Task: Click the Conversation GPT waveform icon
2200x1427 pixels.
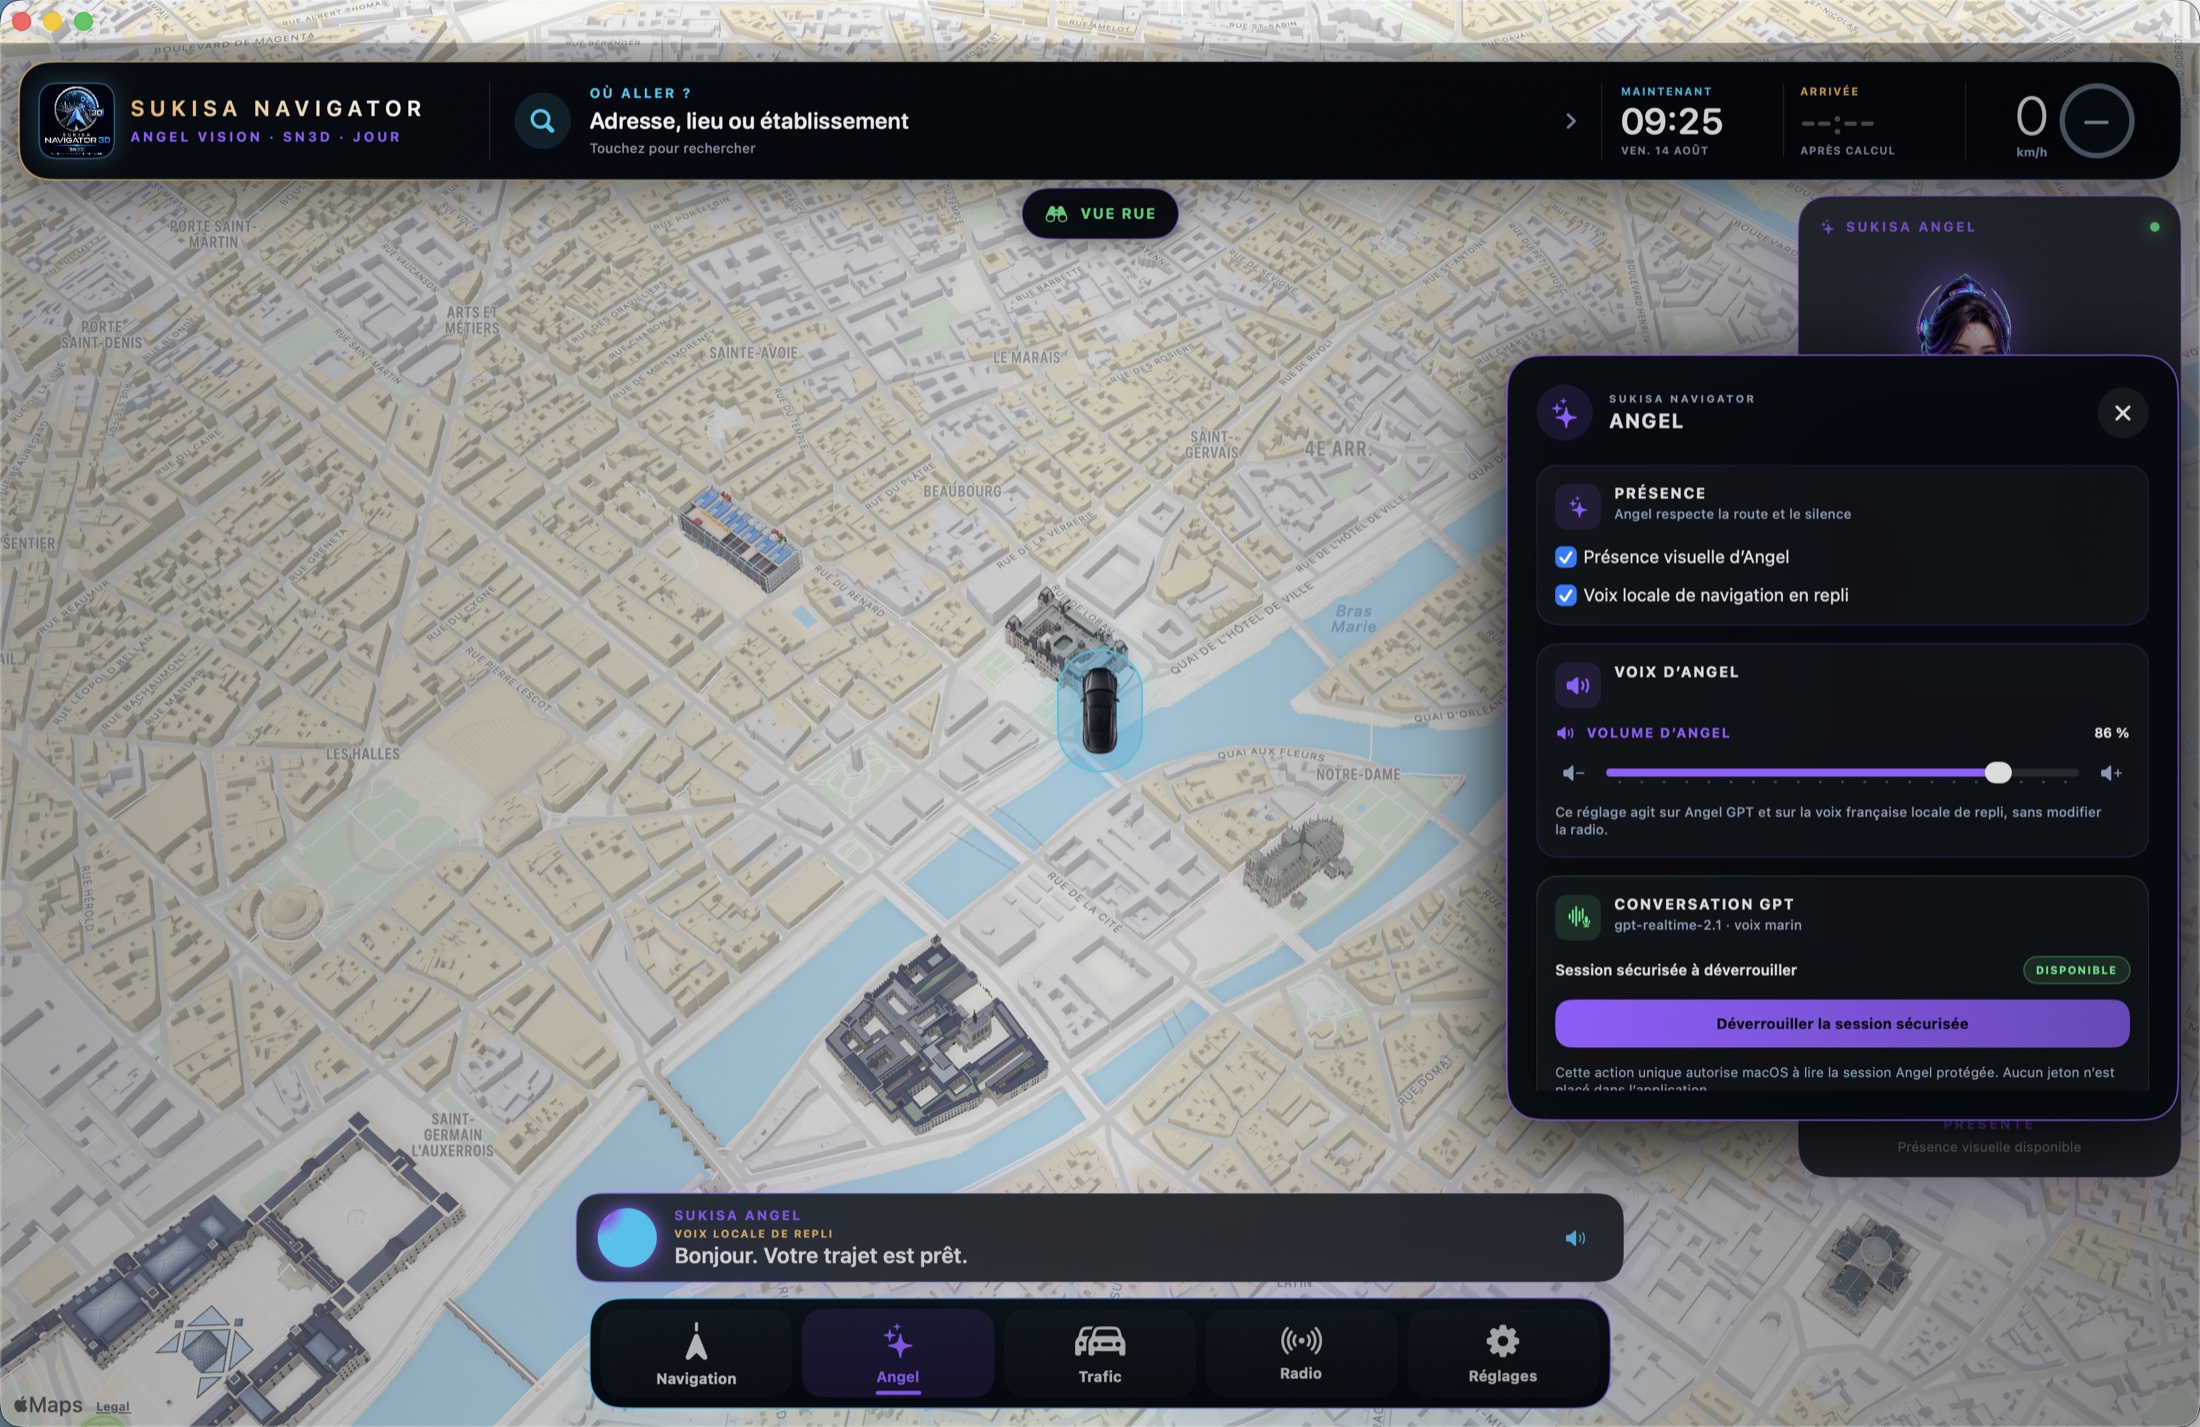Action: point(1578,917)
